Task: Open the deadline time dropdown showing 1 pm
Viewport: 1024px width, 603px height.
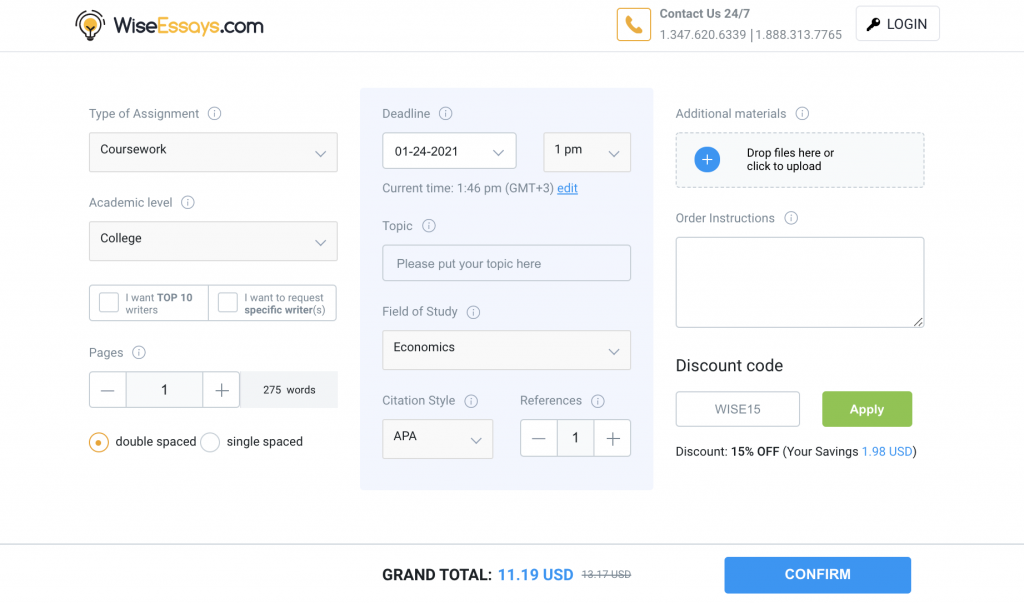Action: click(x=587, y=152)
